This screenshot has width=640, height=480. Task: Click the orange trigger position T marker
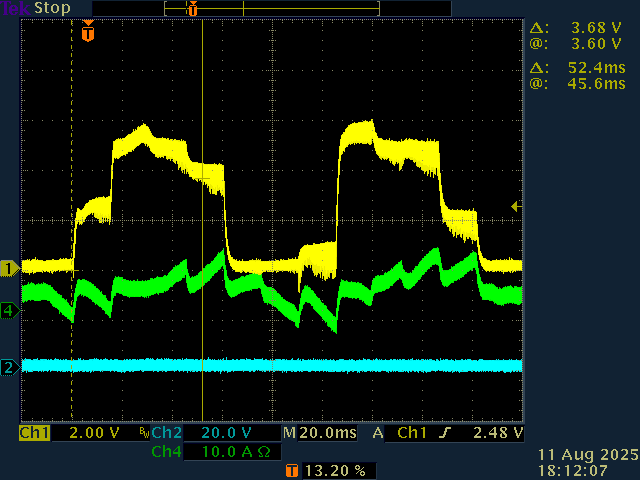88,33
